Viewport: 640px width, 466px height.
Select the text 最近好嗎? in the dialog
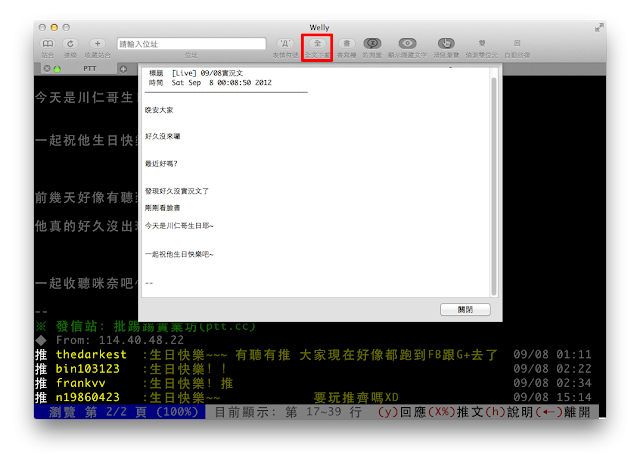[x=161, y=164]
